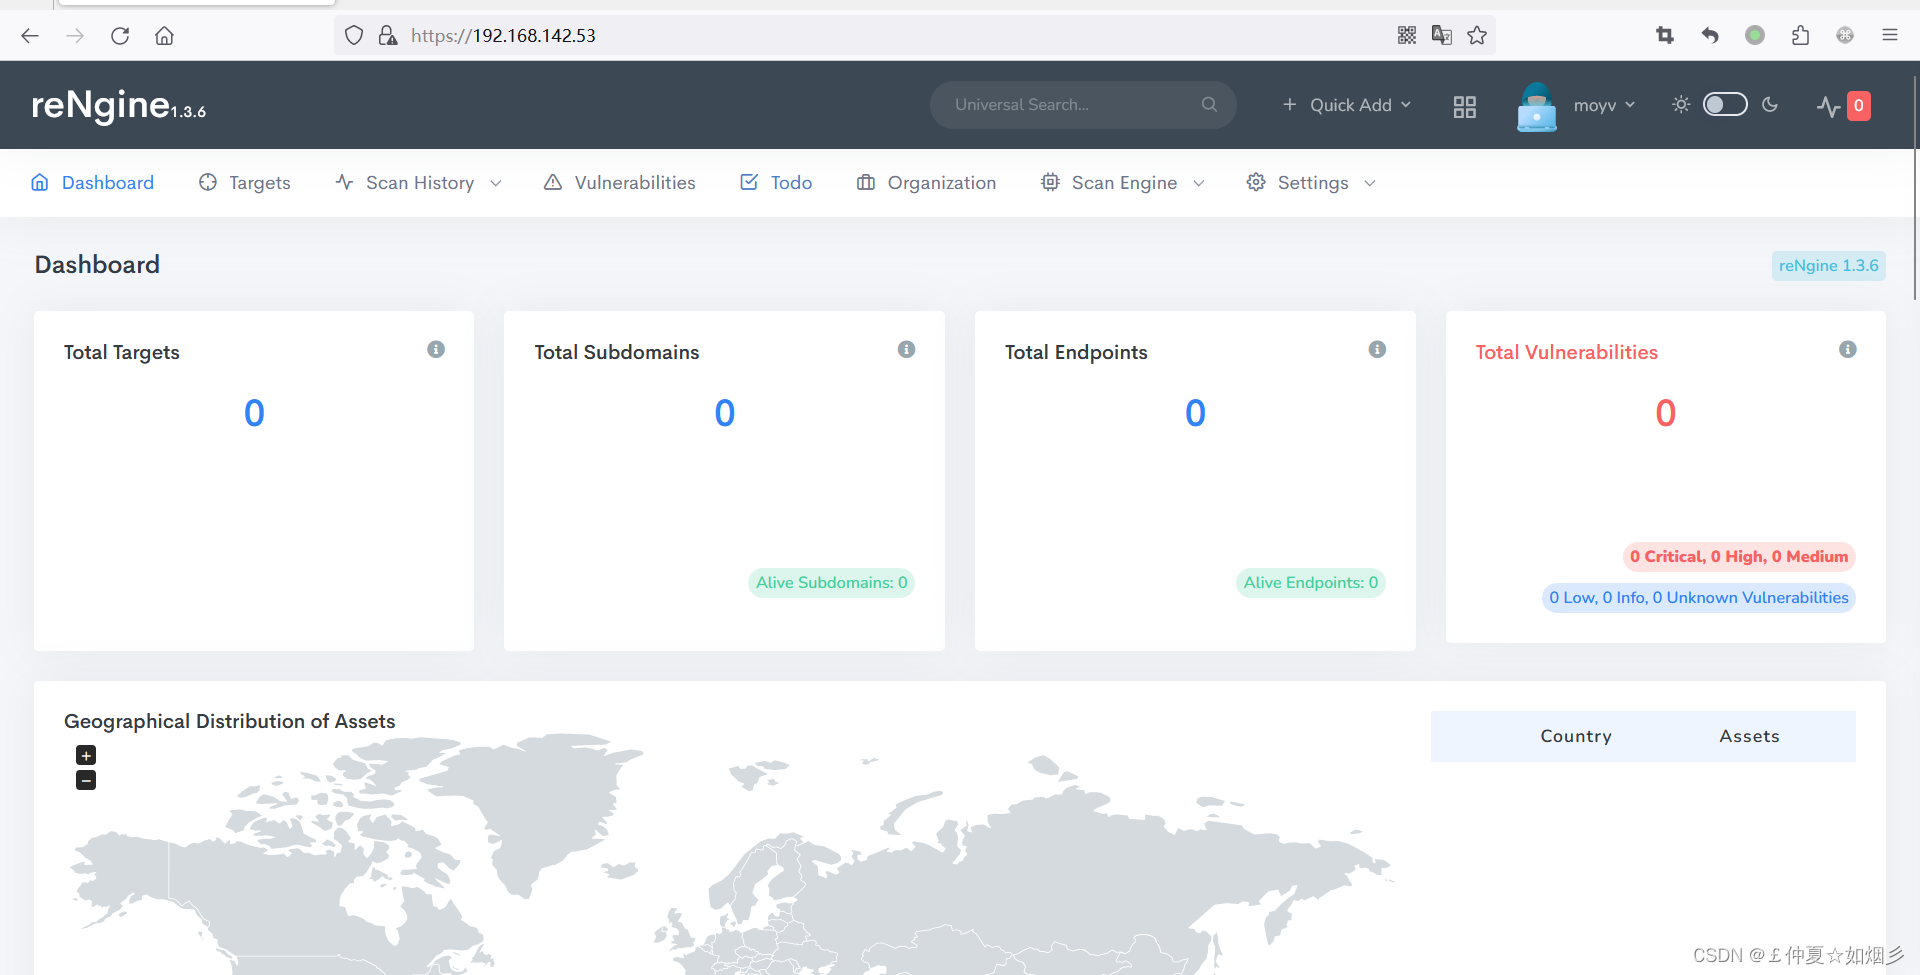Image resolution: width=1920 pixels, height=975 pixels.
Task: Expand the Scan Engine menu
Action: 1123,183
